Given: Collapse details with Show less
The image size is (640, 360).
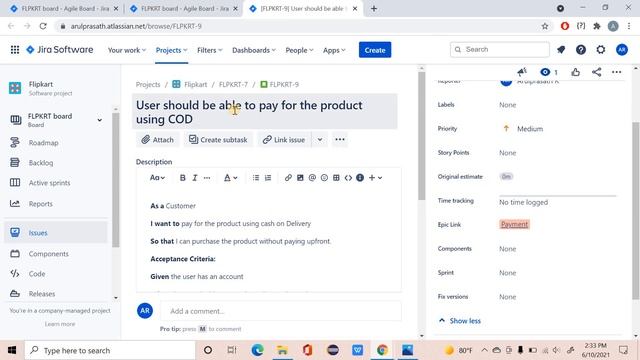Looking at the screenshot, I should click(460, 321).
